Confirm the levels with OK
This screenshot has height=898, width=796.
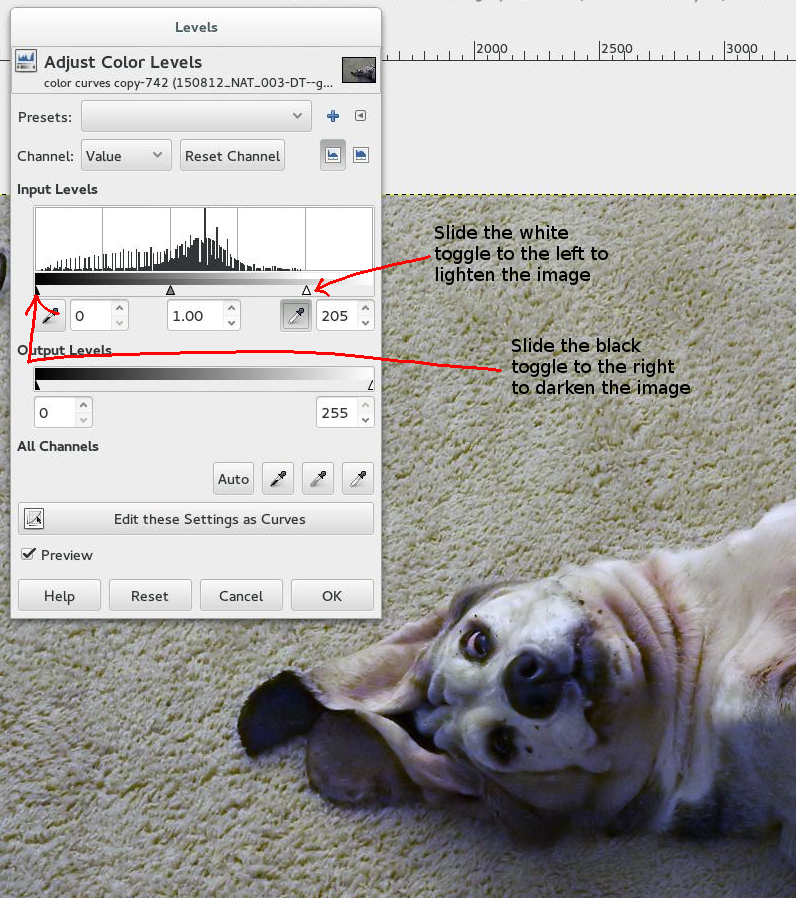tap(332, 596)
